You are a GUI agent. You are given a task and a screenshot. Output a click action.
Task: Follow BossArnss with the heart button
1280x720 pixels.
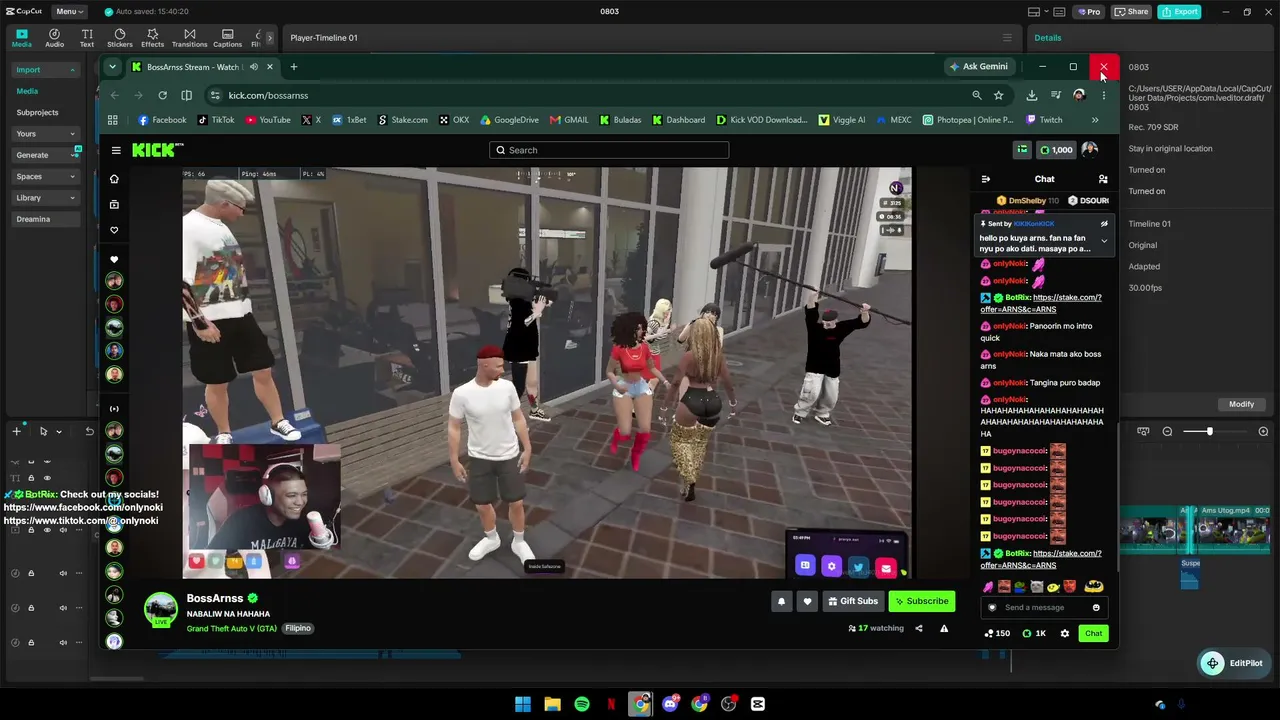point(807,601)
